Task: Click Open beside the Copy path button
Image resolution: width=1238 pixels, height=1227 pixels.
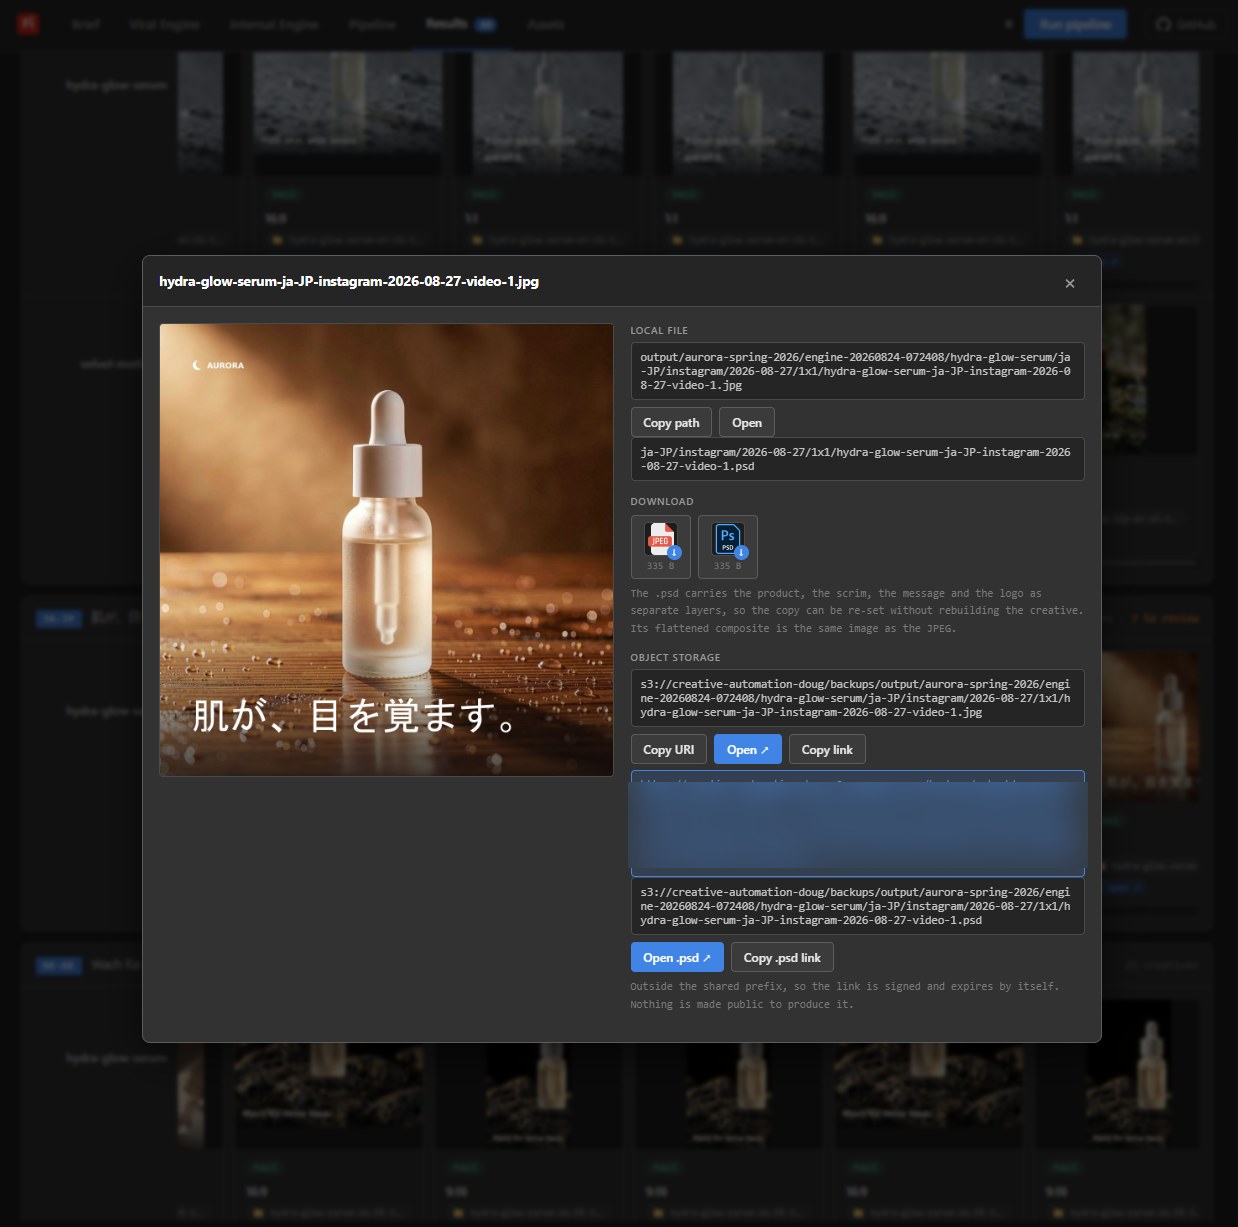Action: click(x=747, y=423)
